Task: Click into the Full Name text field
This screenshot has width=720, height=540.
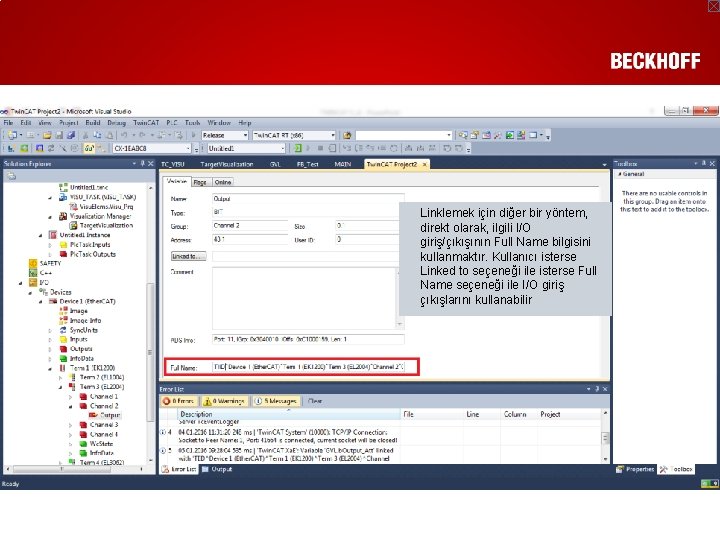Action: pyautogui.click(x=308, y=367)
